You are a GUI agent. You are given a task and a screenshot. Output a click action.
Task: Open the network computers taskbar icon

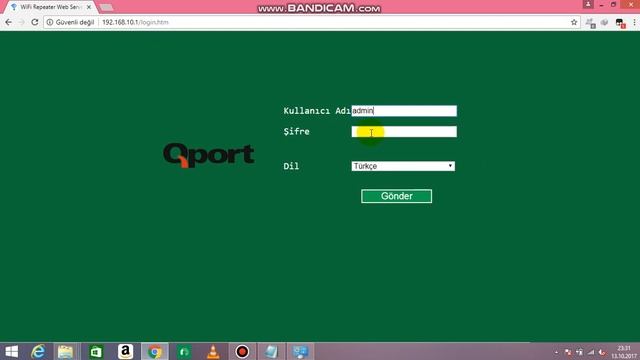(x=300, y=351)
